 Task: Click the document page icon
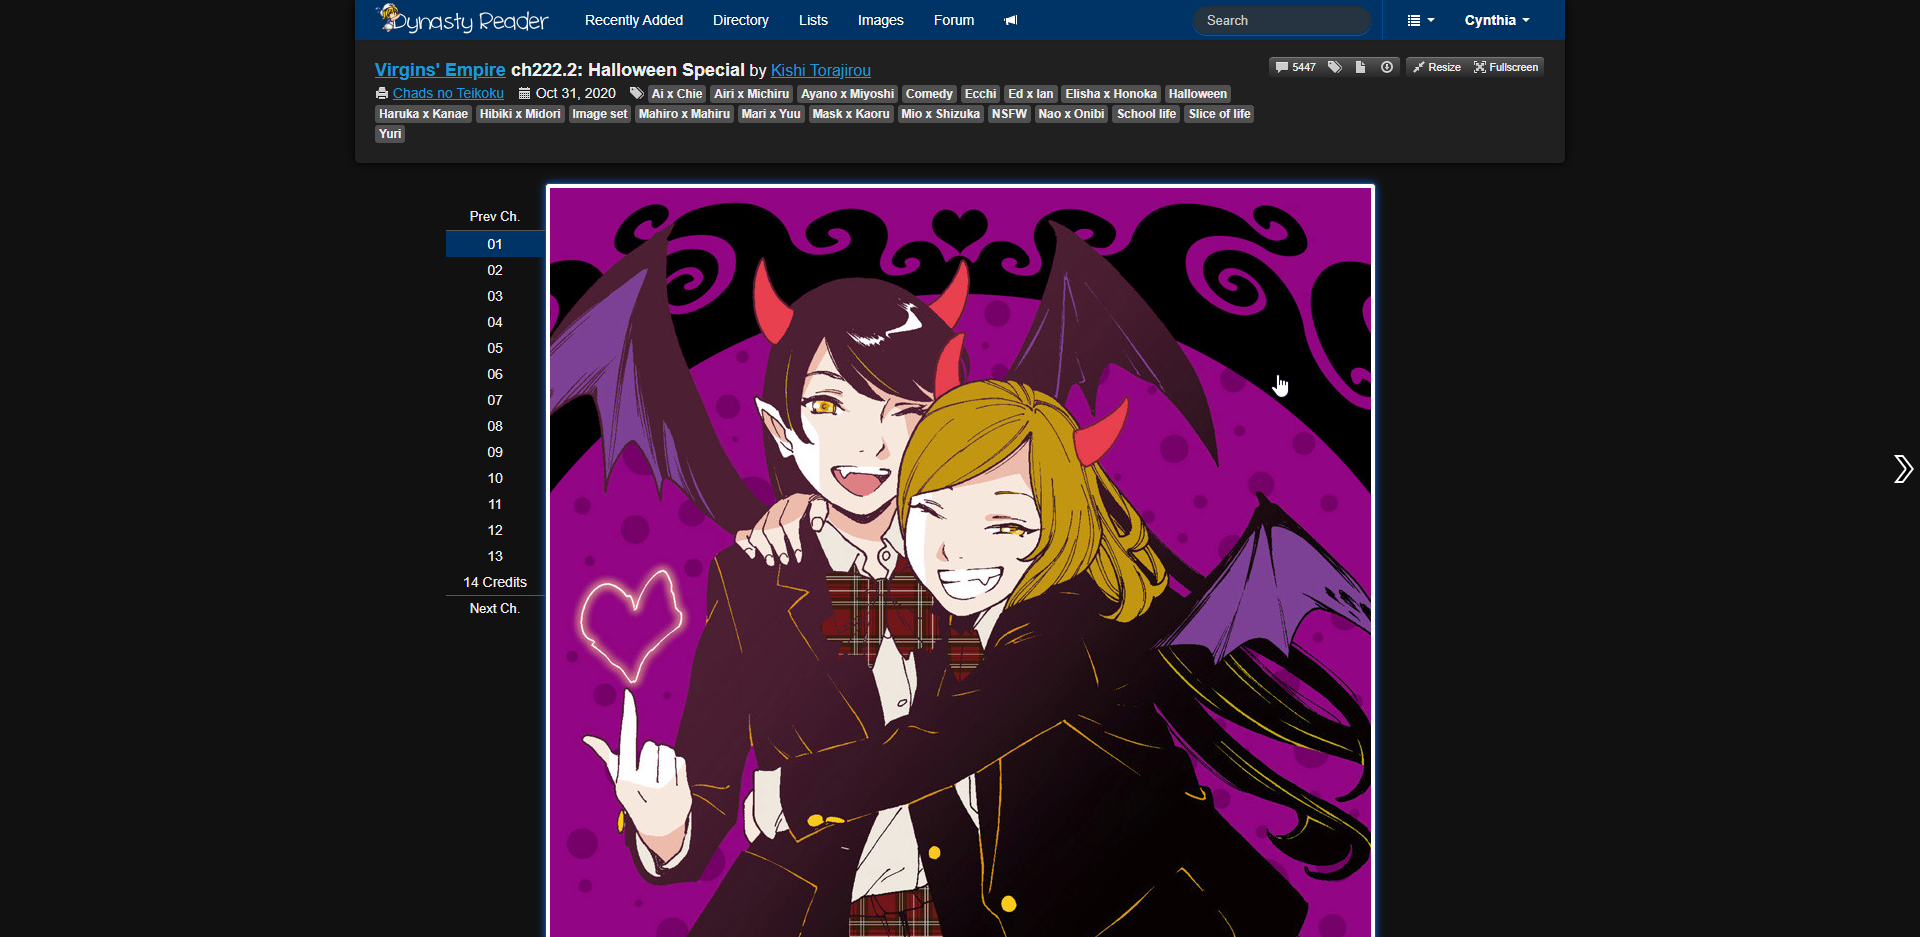(1360, 67)
